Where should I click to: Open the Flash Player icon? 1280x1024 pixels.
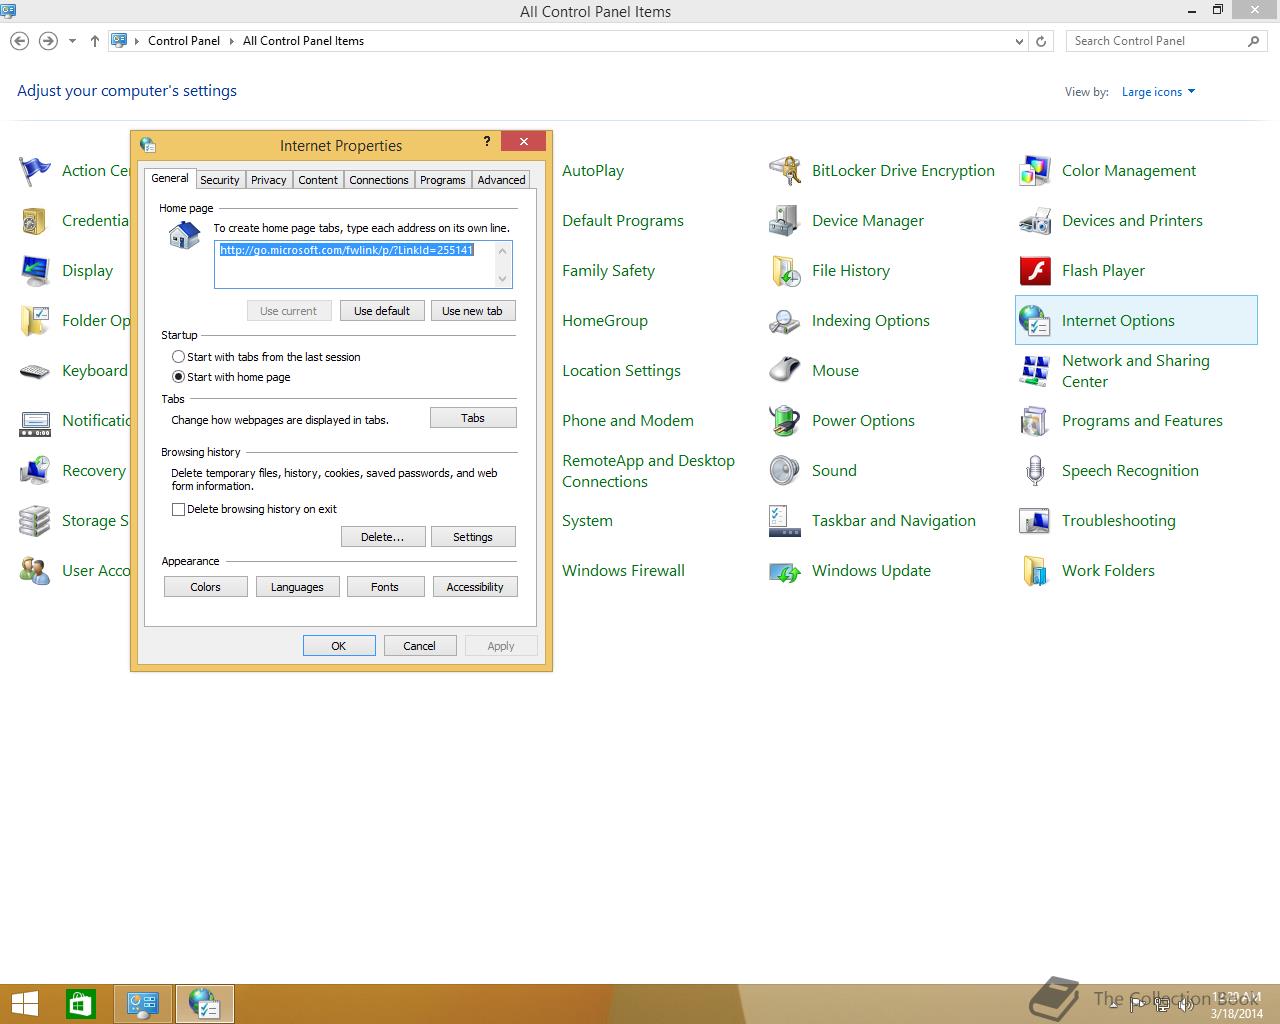pyautogui.click(x=1035, y=271)
